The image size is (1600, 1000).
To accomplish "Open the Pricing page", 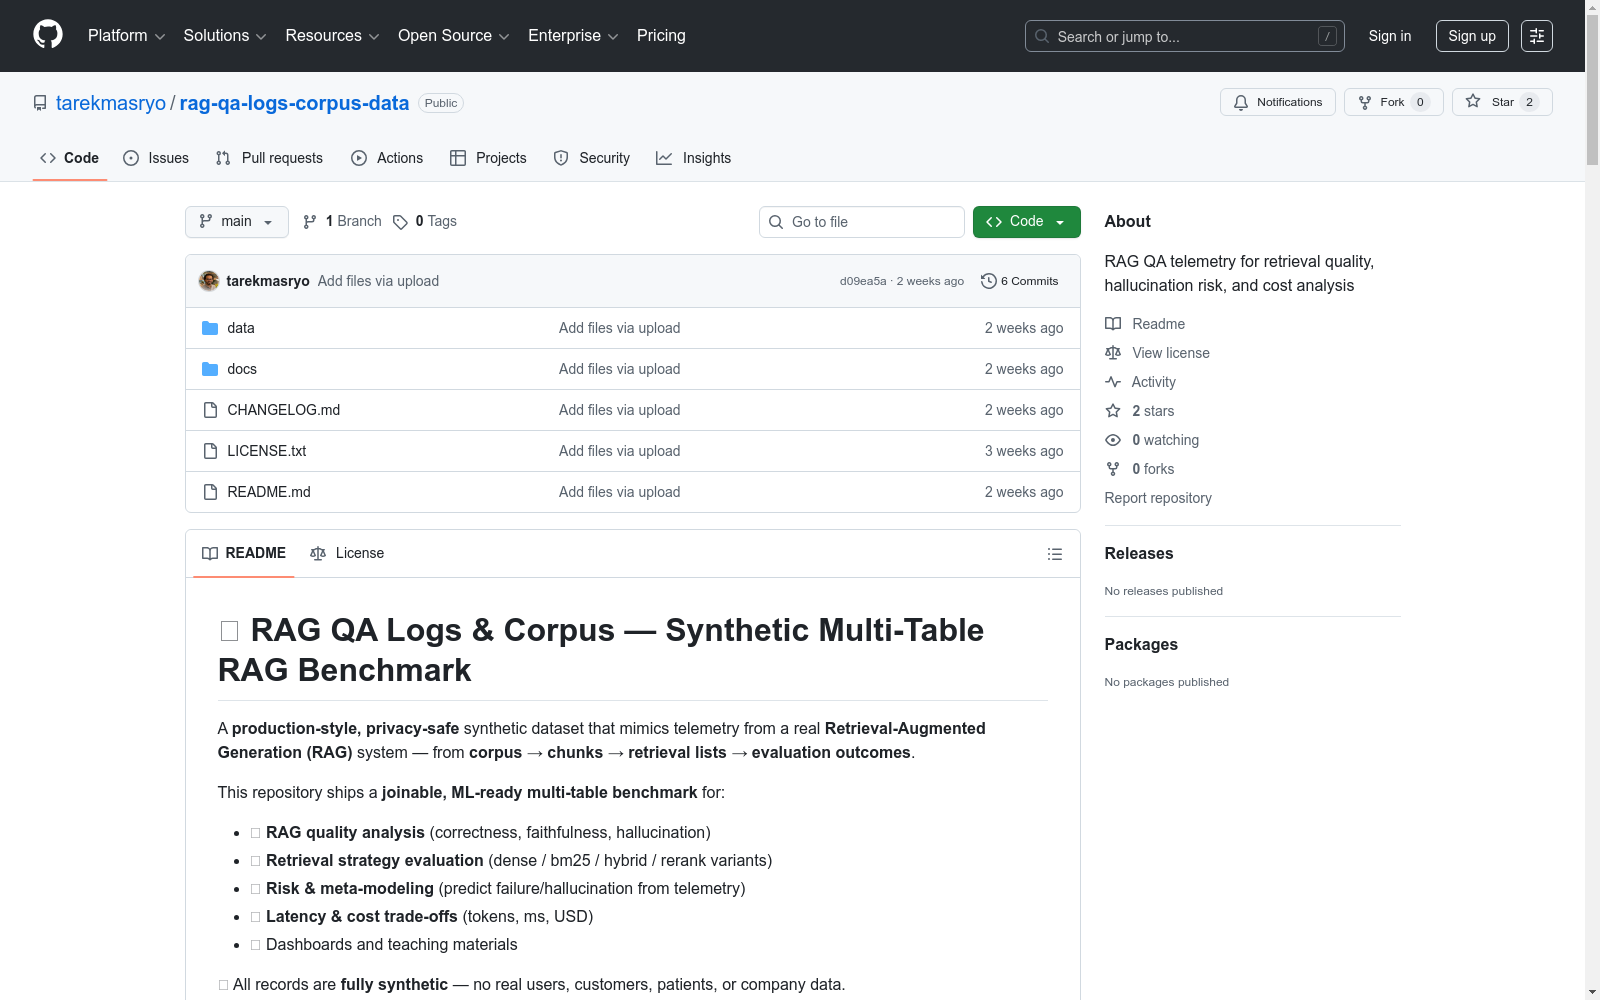I will (x=661, y=35).
